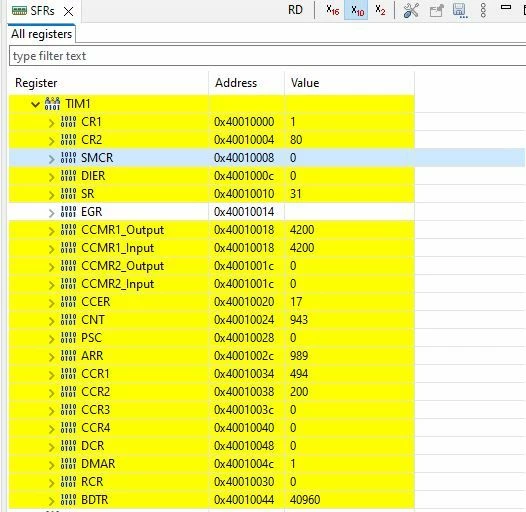Expand the PSC register
526x512 pixels.
51,339
